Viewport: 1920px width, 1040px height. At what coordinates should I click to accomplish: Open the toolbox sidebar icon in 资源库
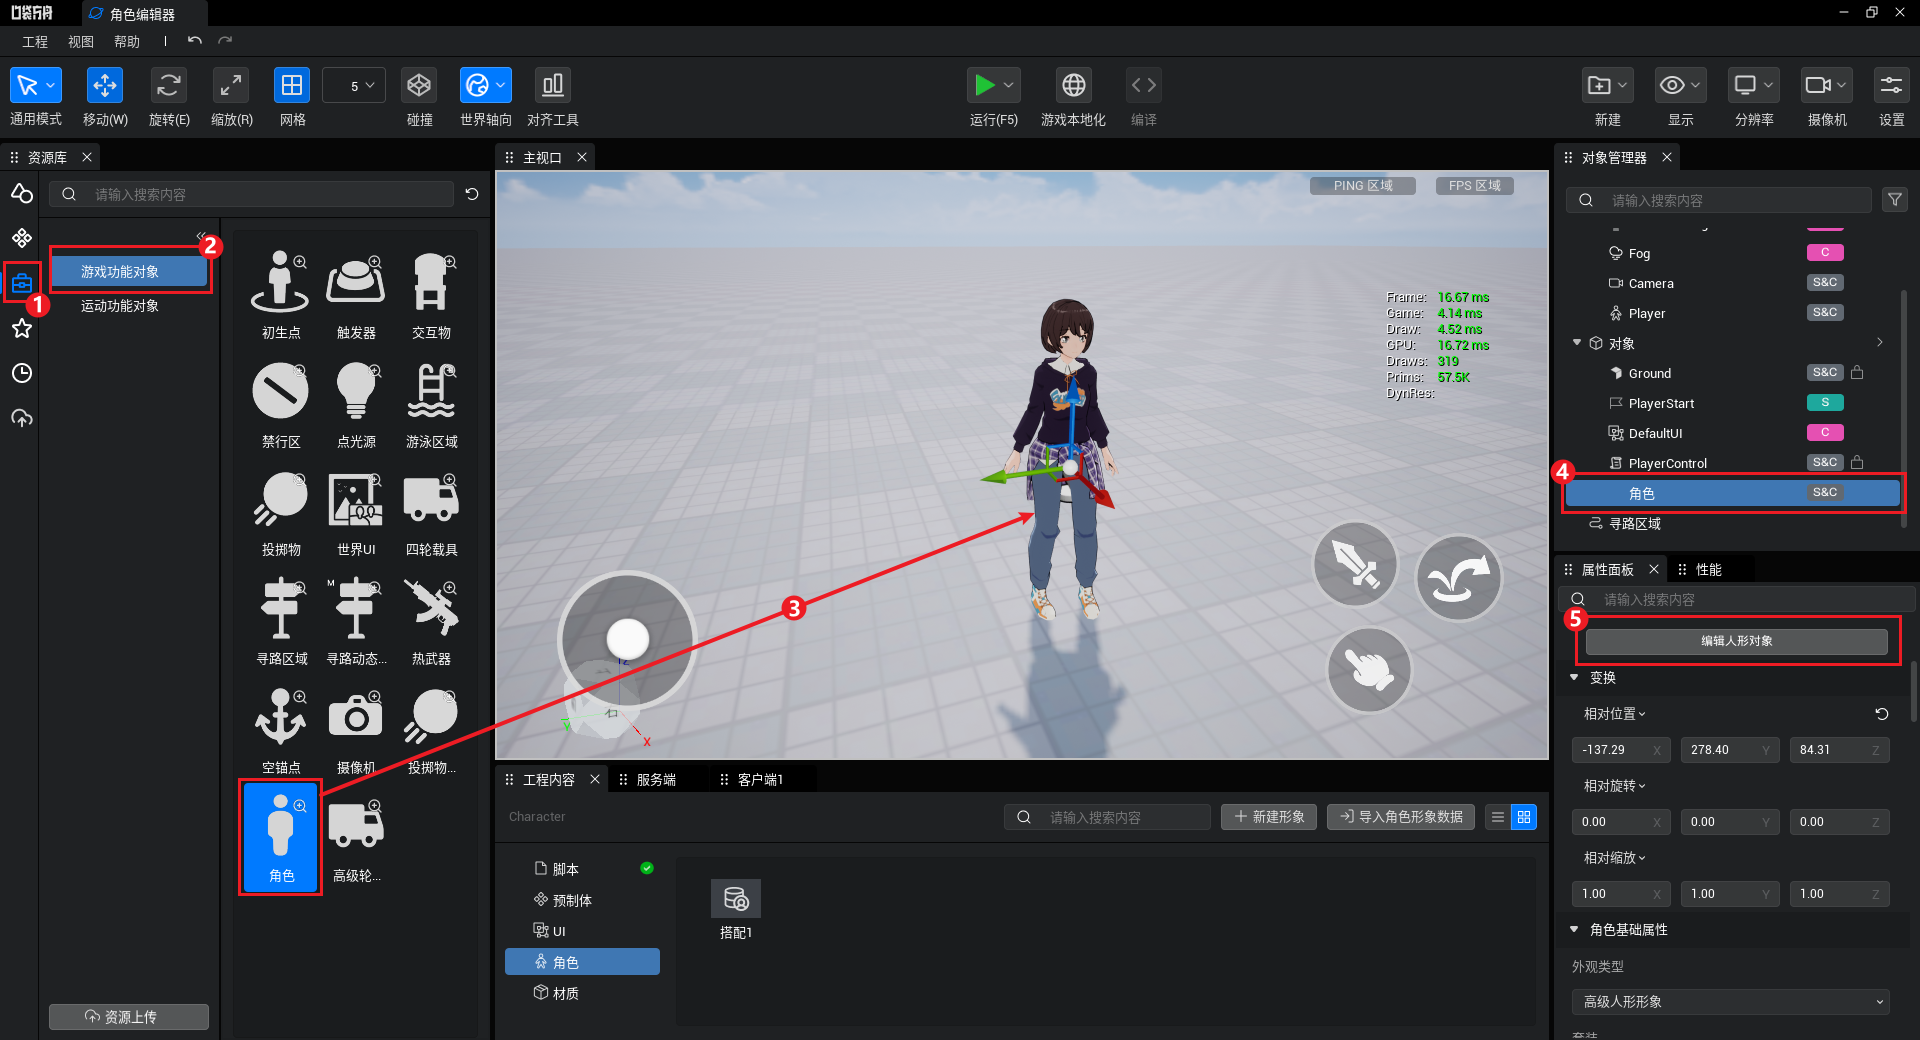point(22,284)
